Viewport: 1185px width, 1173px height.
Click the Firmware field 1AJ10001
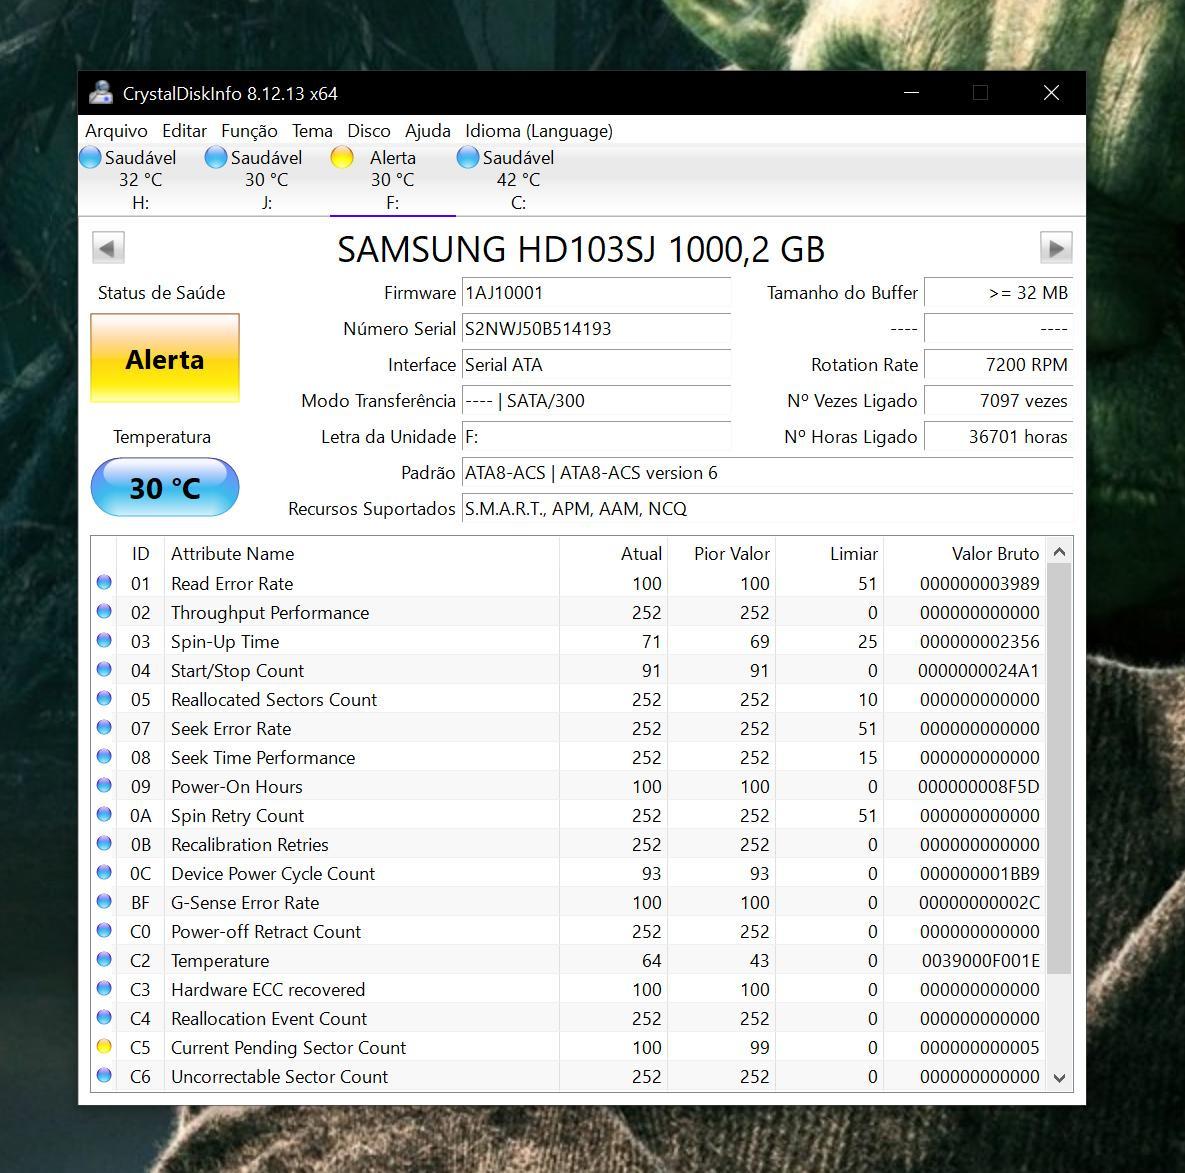click(596, 293)
